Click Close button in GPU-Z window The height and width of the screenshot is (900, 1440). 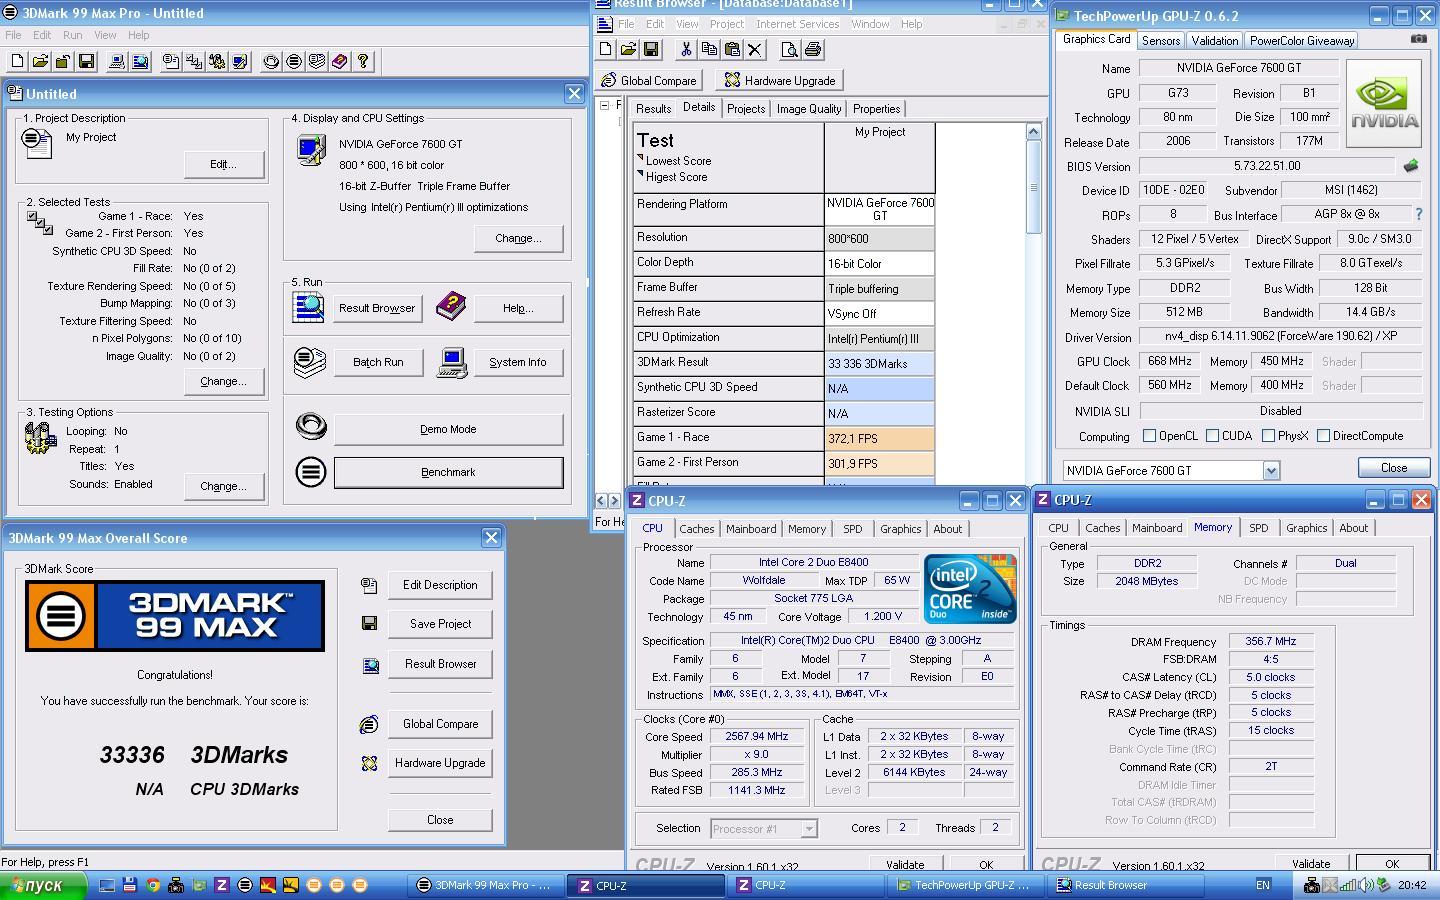click(x=1393, y=468)
